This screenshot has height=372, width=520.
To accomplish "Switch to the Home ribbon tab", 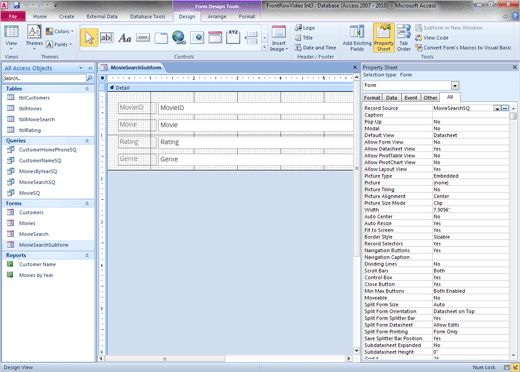I will 40,16.
